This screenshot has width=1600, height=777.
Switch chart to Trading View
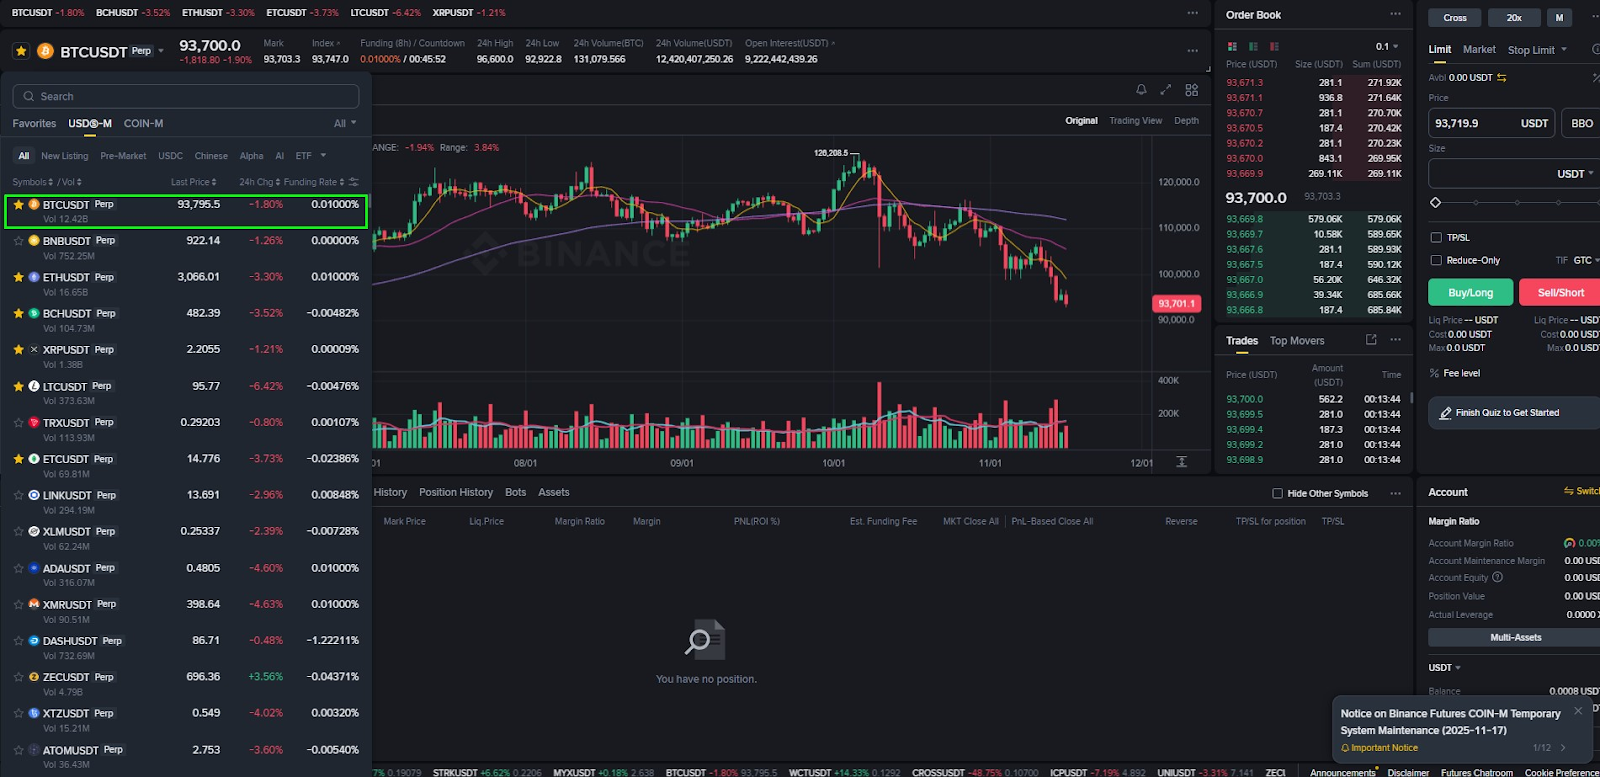[1135, 120]
